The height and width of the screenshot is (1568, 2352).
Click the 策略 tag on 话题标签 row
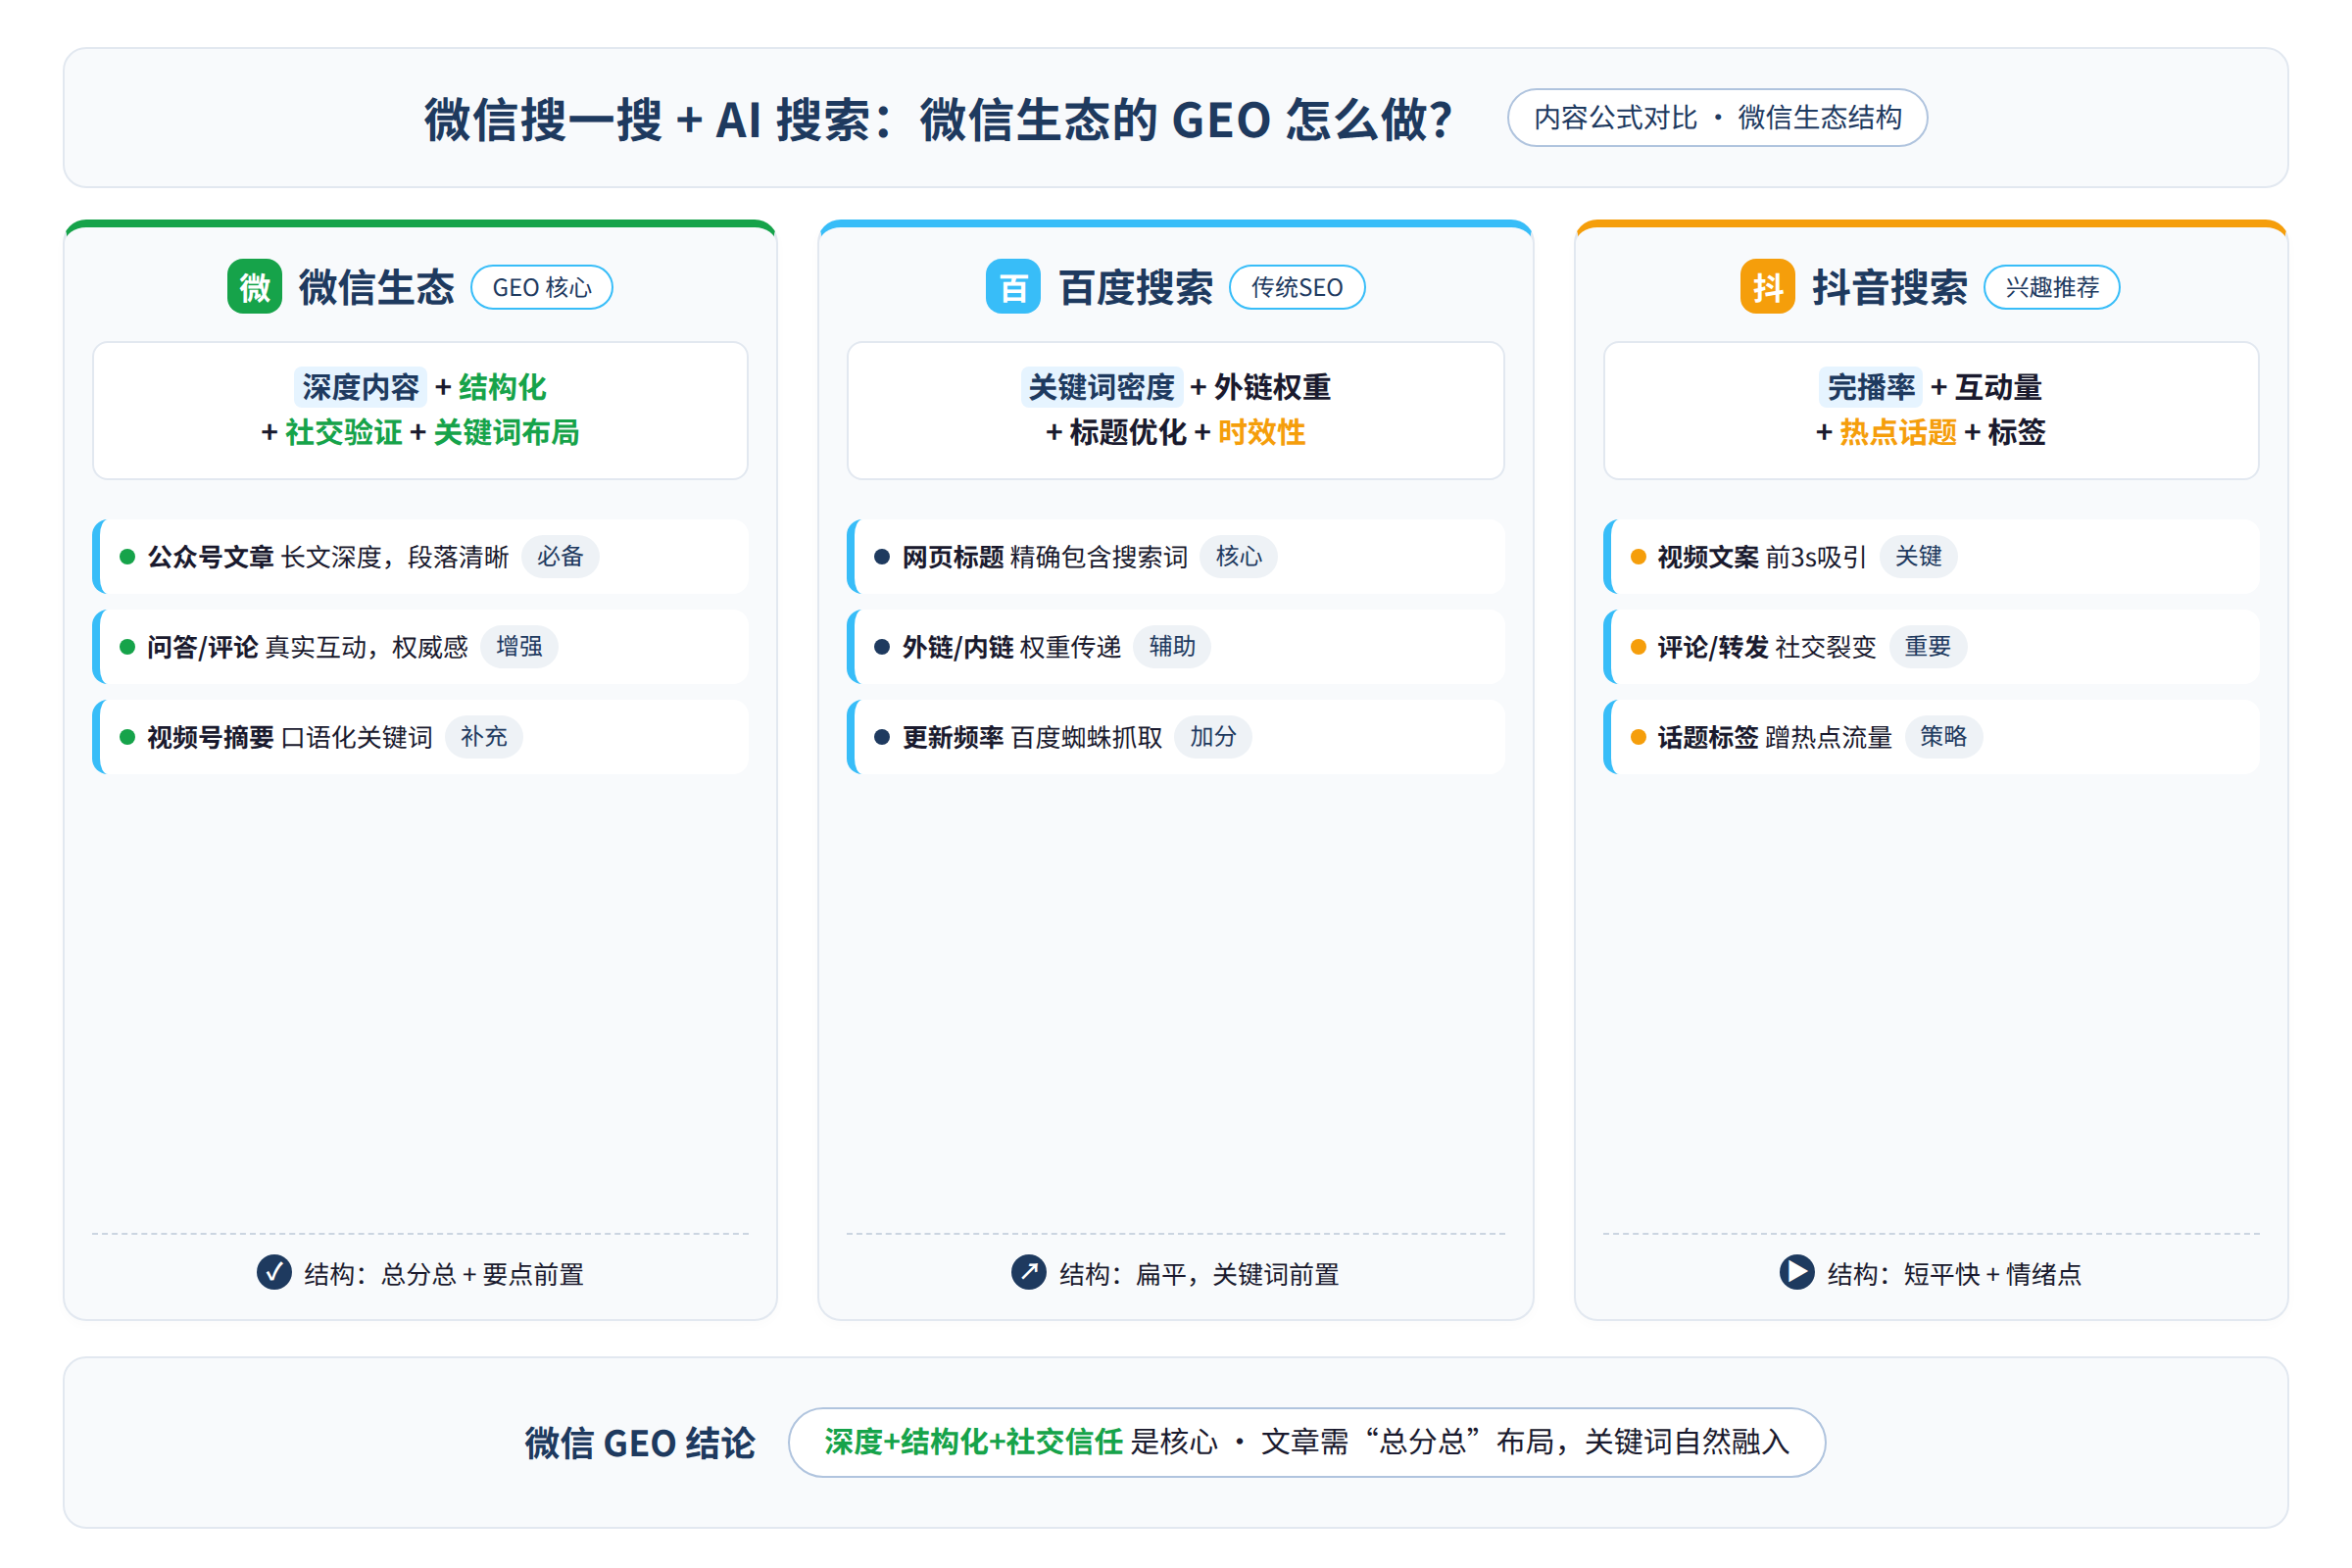pyautogui.click(x=1943, y=736)
